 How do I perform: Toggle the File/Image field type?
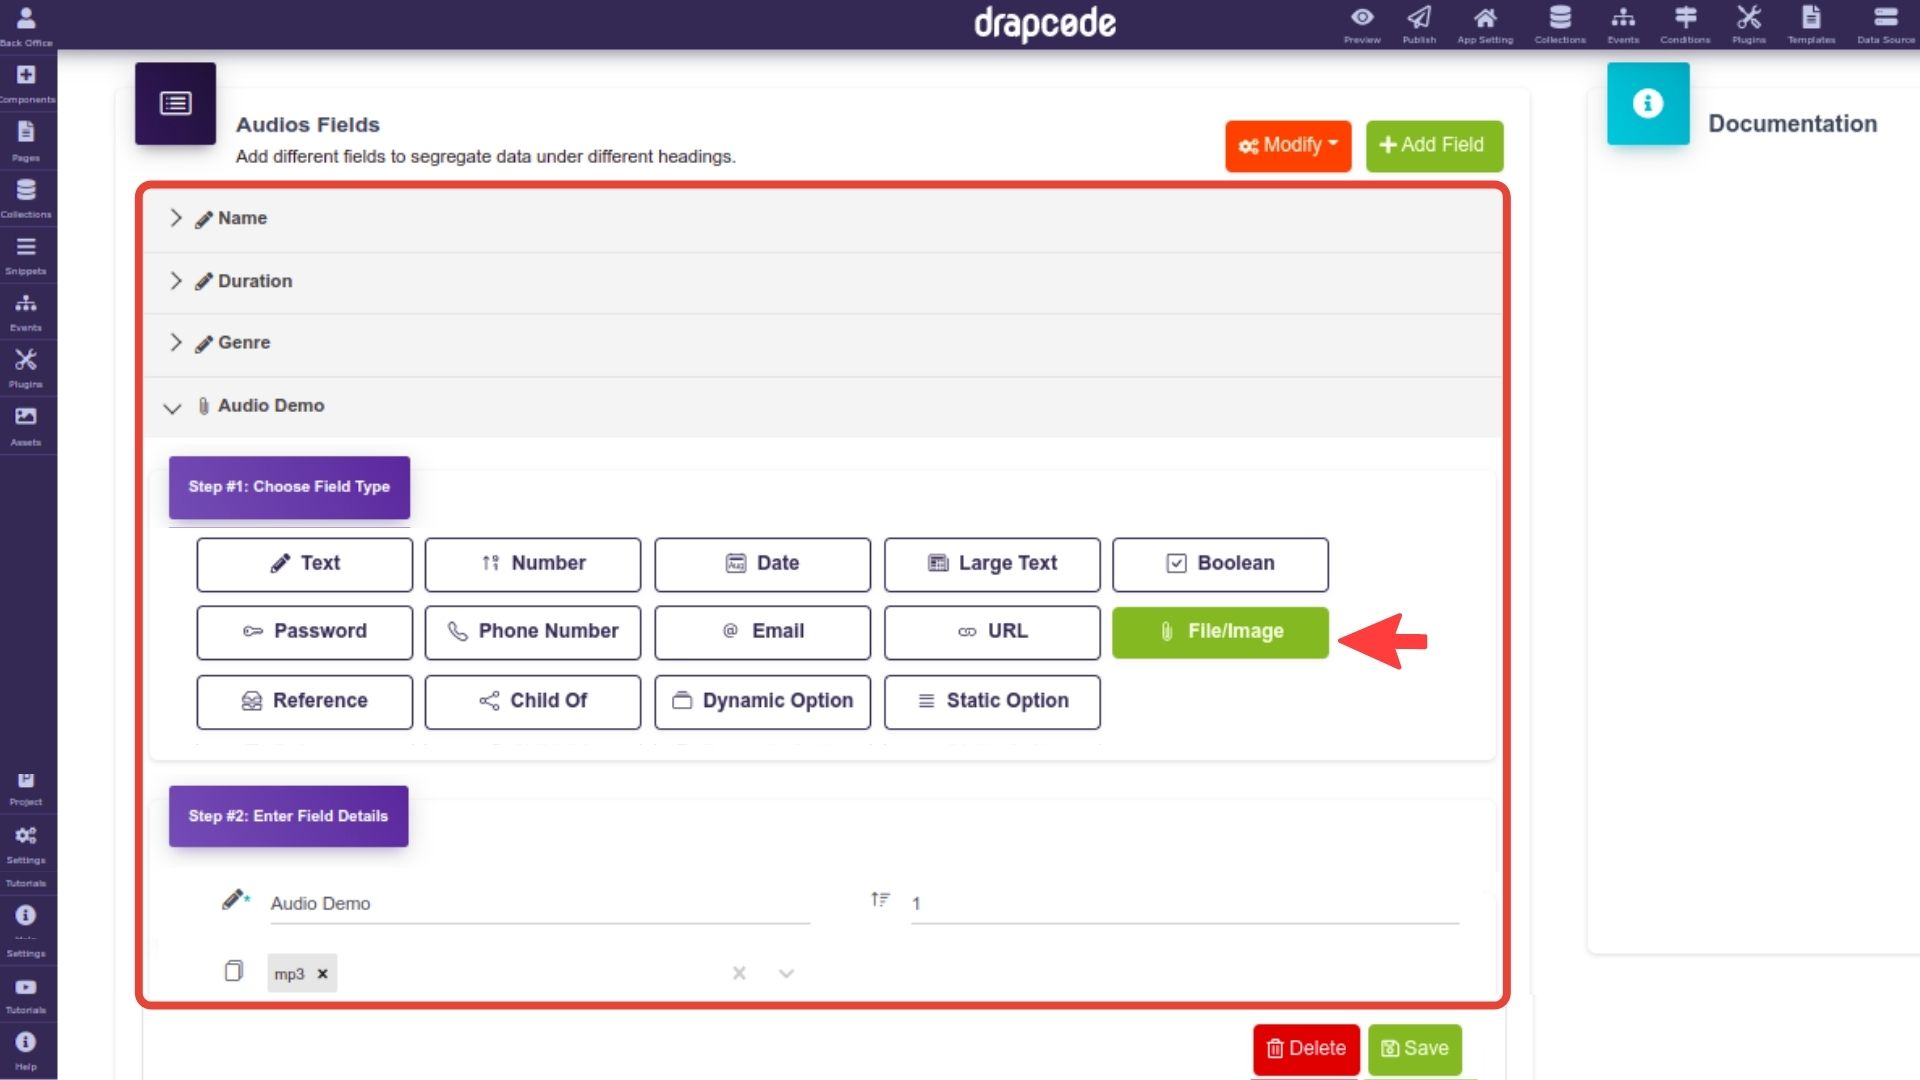click(1220, 630)
